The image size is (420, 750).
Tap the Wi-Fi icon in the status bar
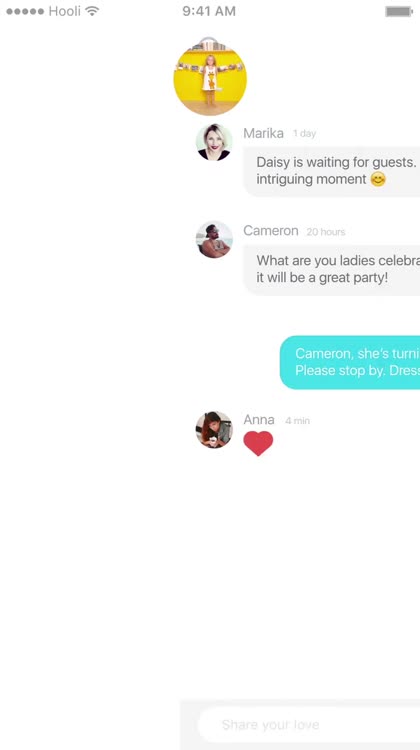[91, 11]
